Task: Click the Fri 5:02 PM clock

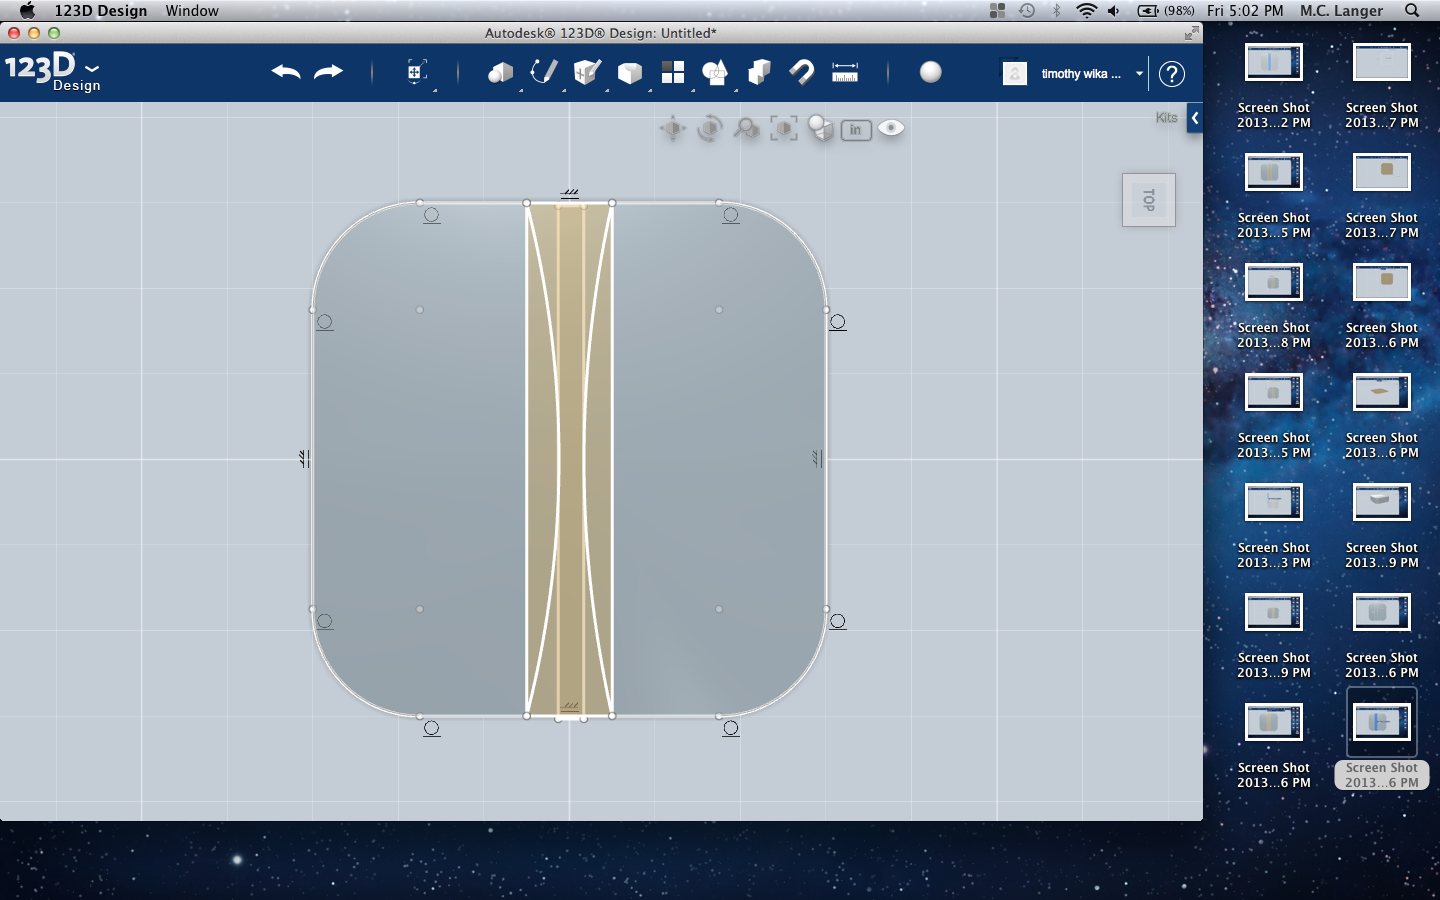Action: [x=1245, y=10]
